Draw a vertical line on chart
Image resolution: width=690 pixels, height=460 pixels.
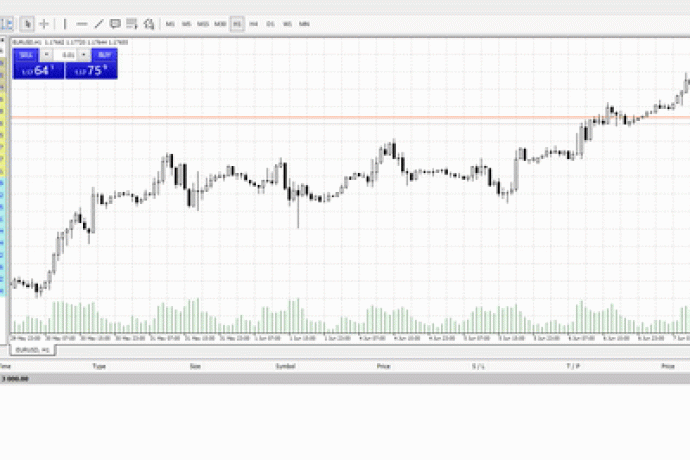(65, 24)
